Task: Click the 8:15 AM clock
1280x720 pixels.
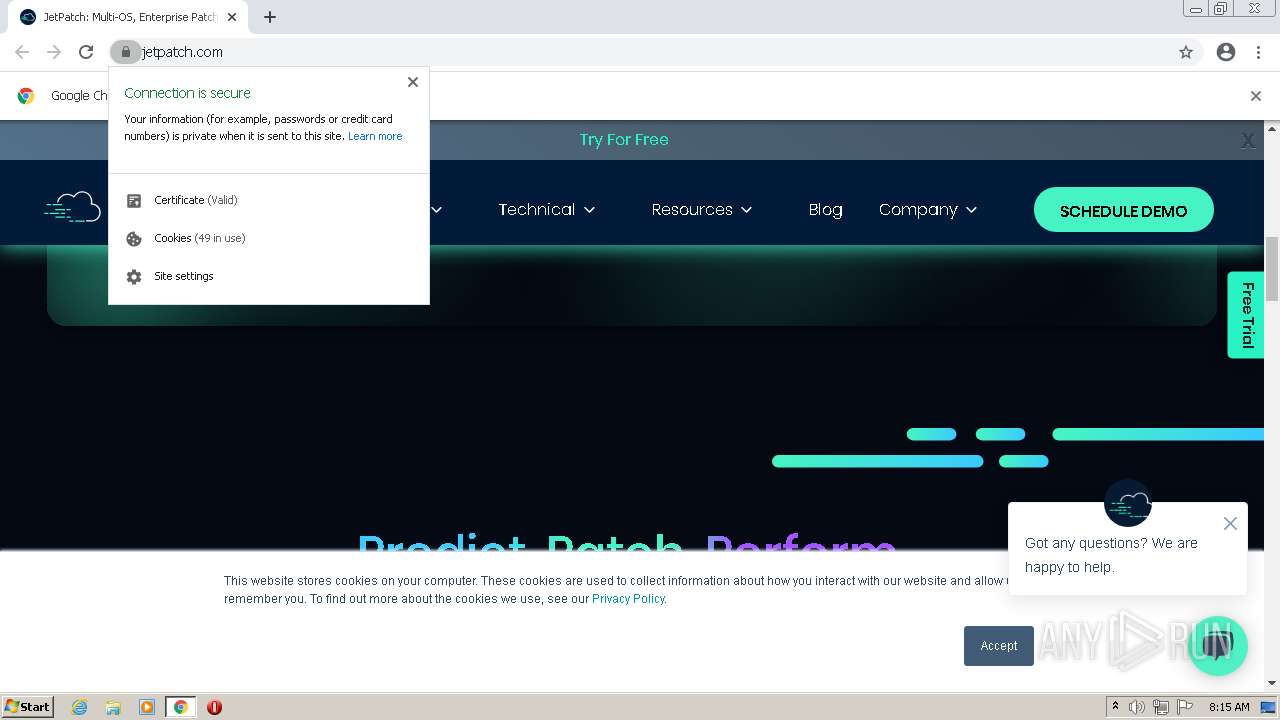Action: tap(1229, 707)
